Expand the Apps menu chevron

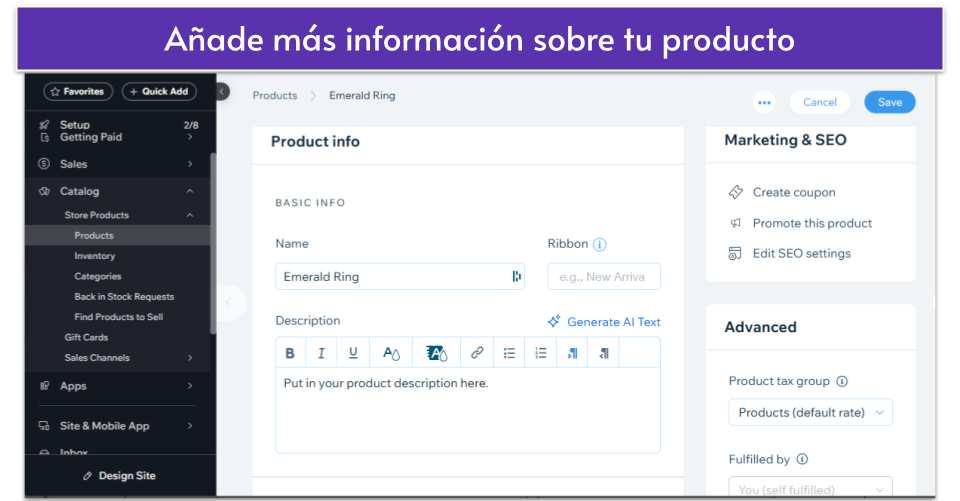coord(190,386)
